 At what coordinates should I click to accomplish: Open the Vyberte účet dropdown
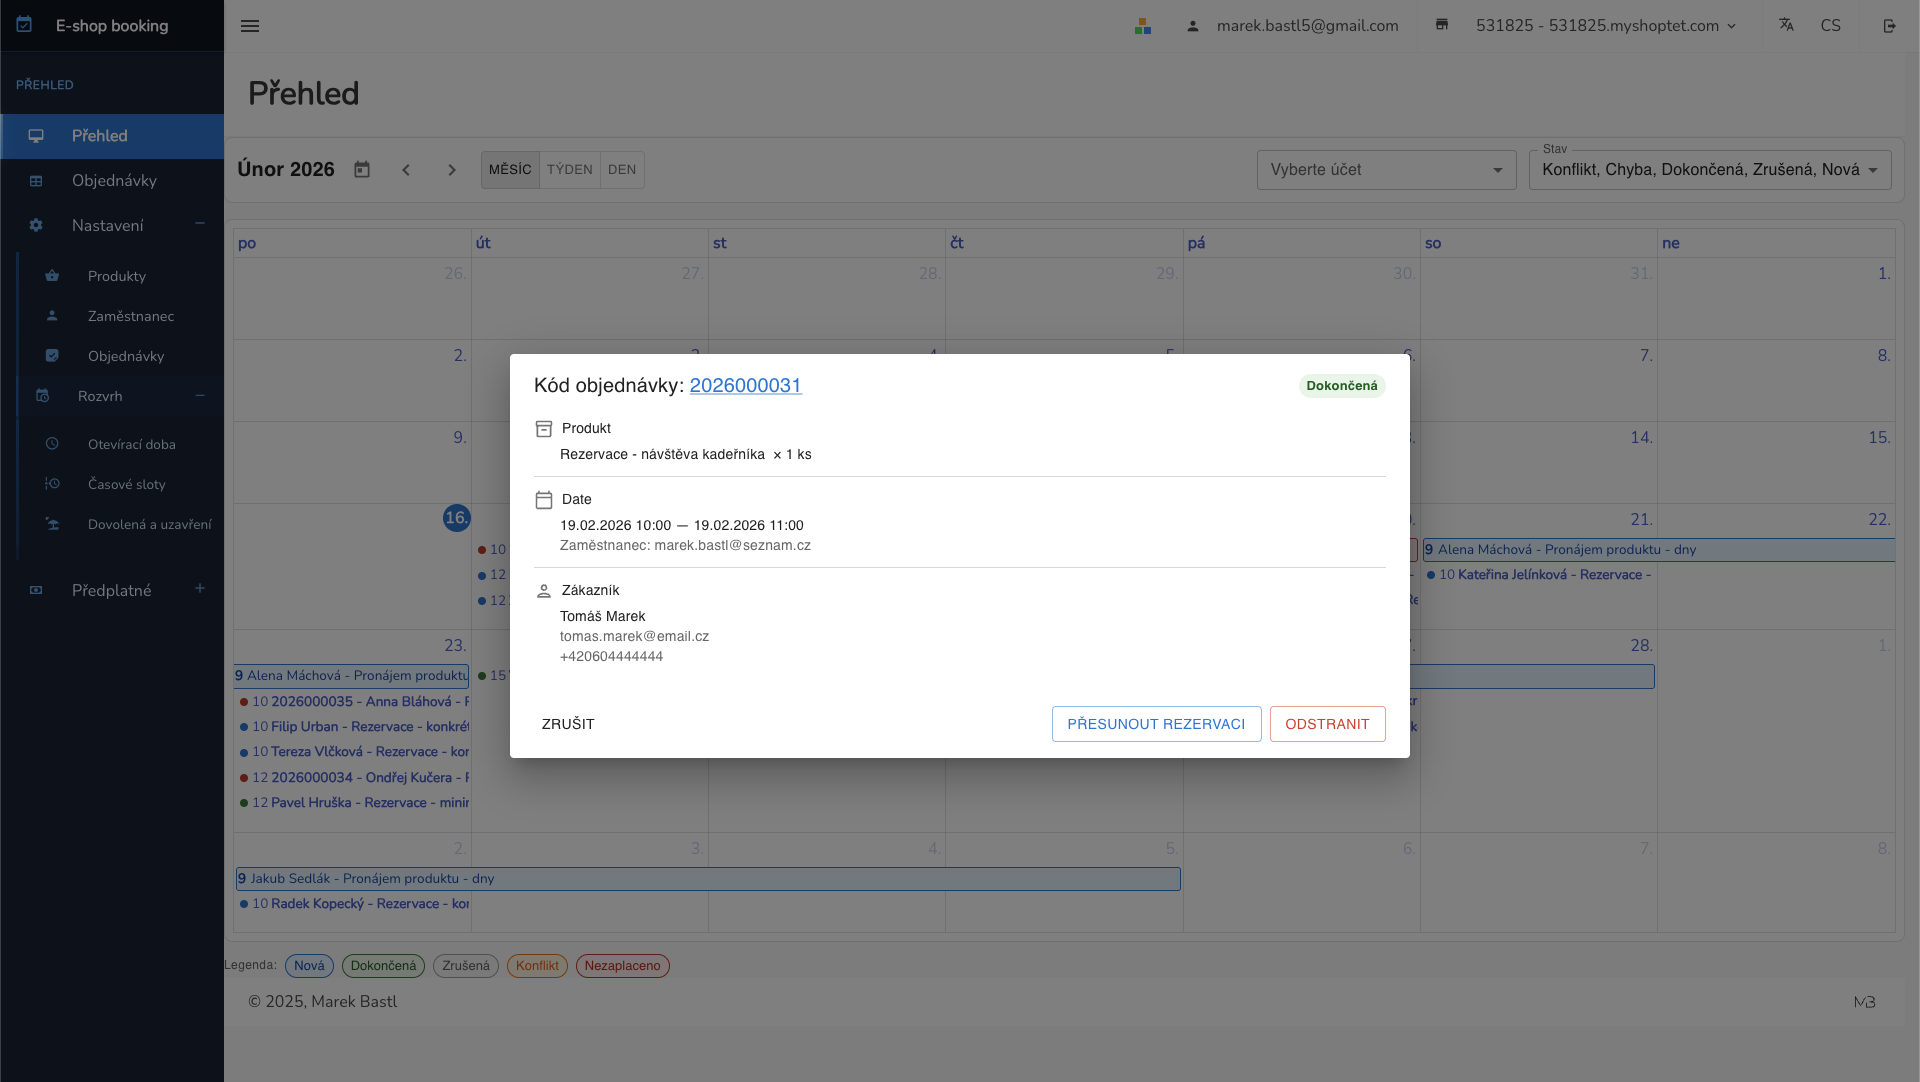(1386, 170)
